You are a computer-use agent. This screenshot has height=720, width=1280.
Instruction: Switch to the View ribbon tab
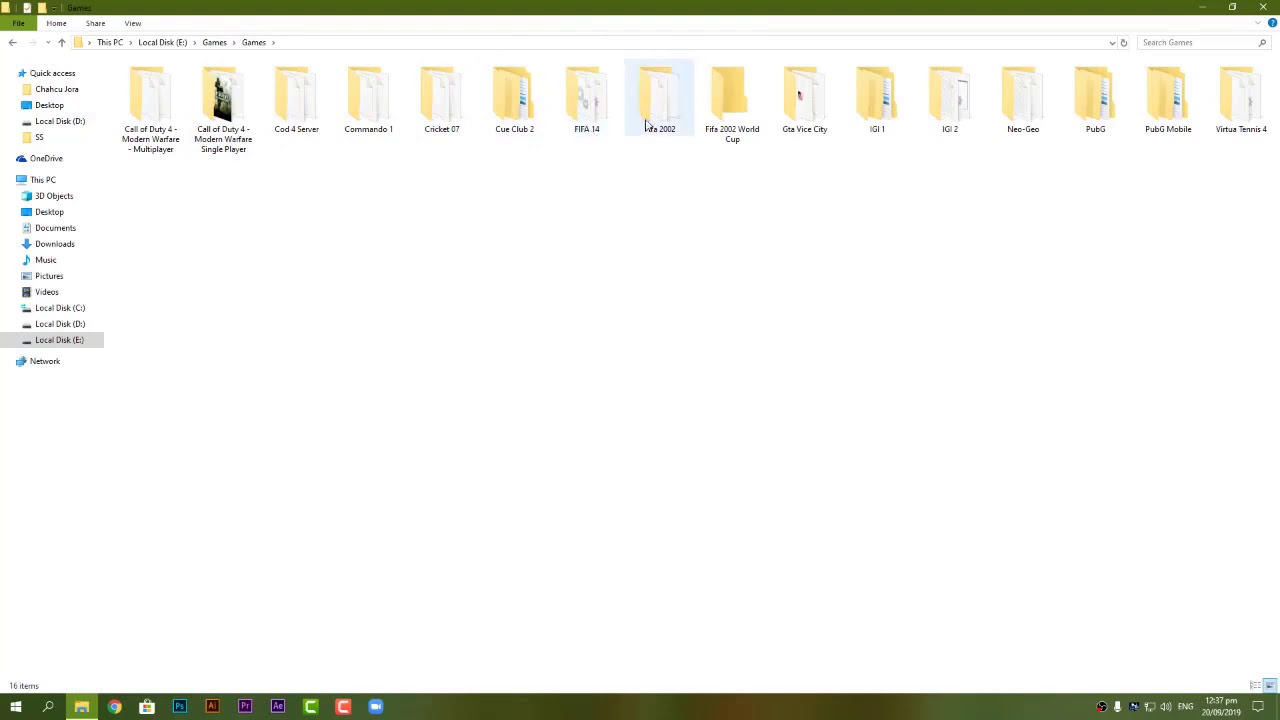point(133,23)
